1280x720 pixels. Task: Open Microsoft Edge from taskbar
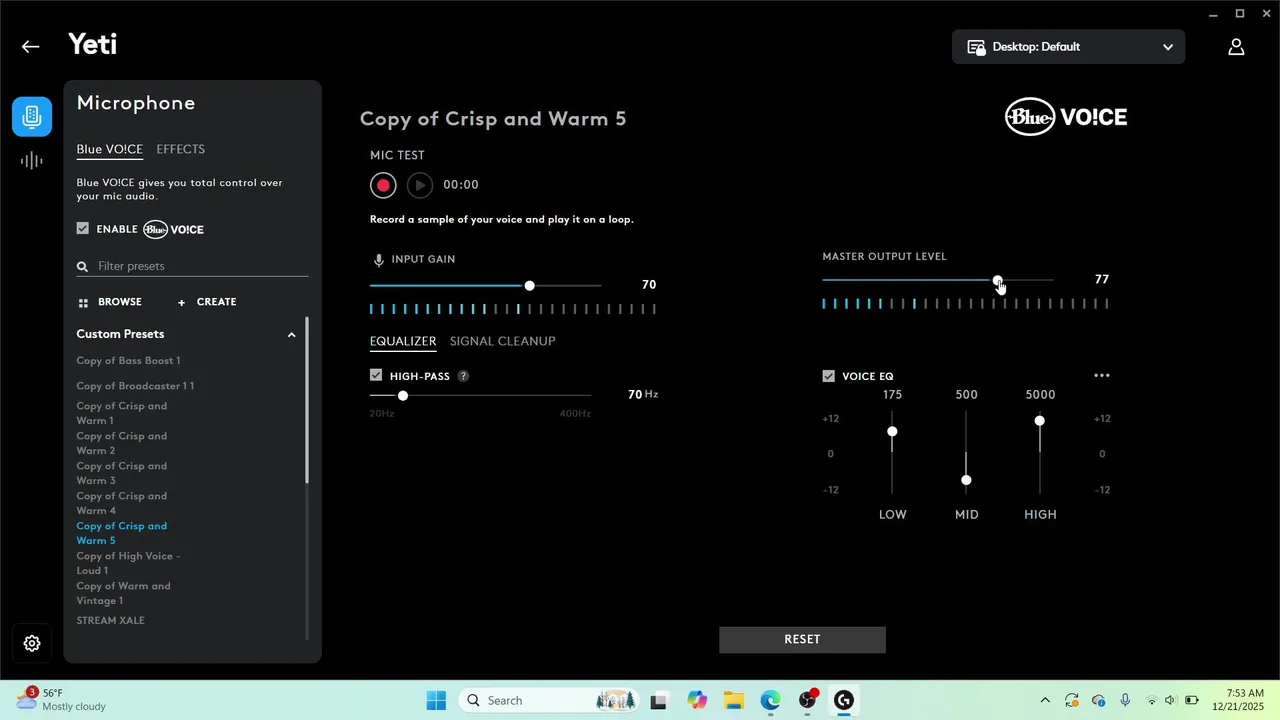(770, 701)
